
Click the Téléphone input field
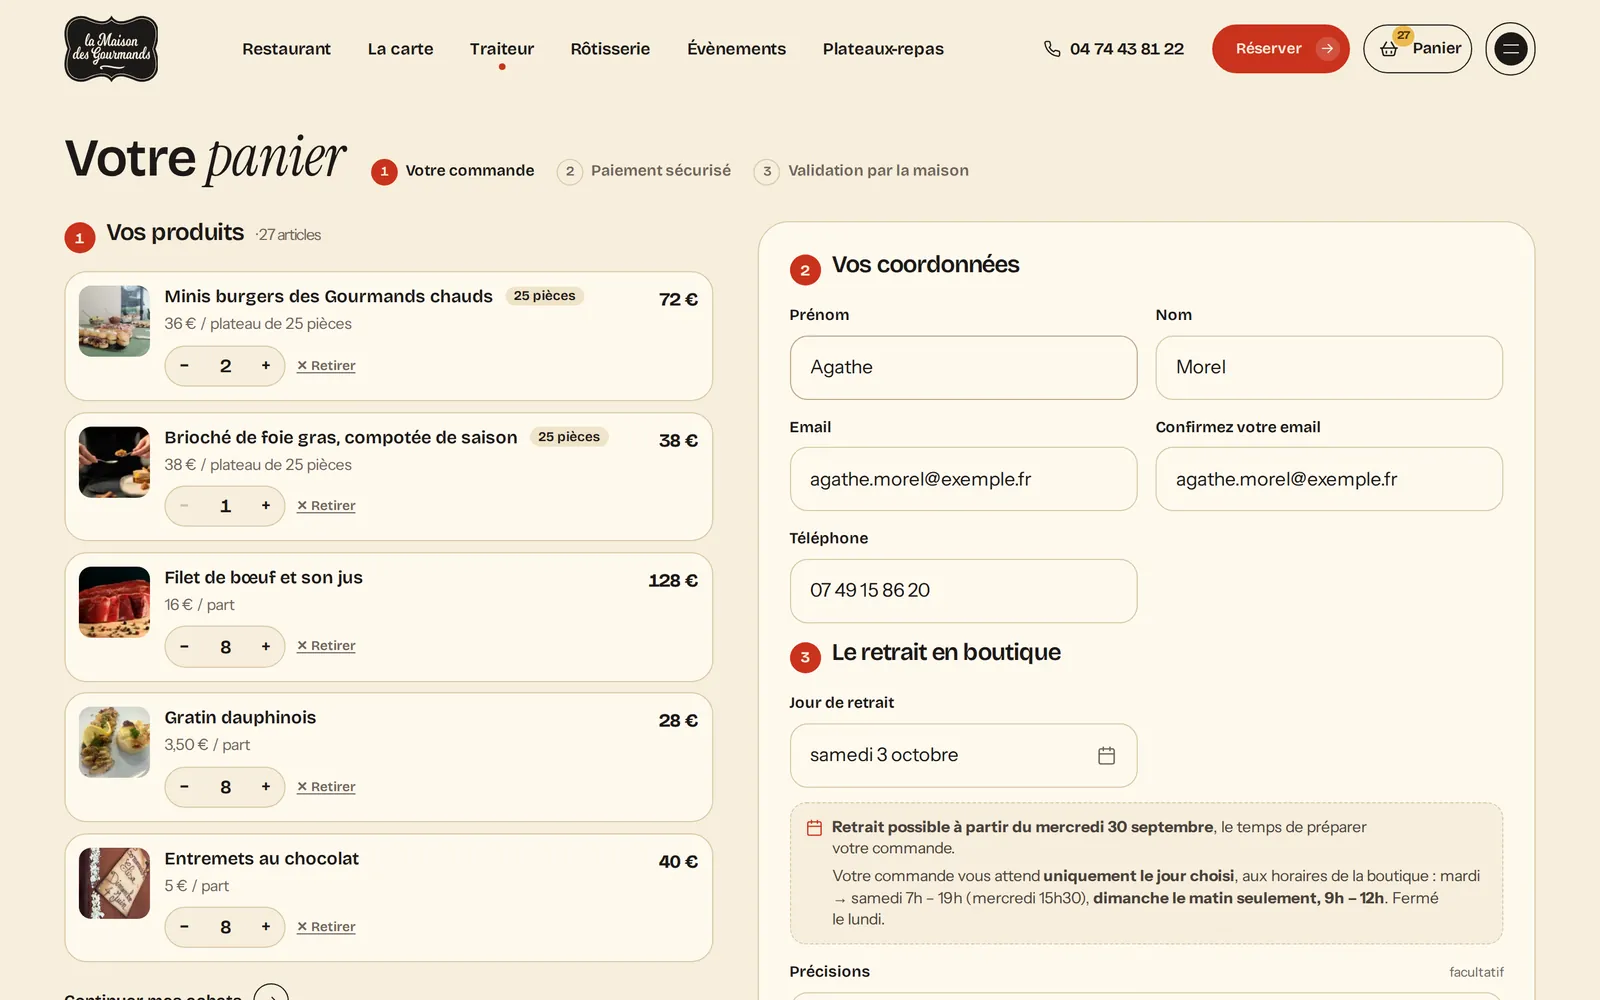pos(963,591)
